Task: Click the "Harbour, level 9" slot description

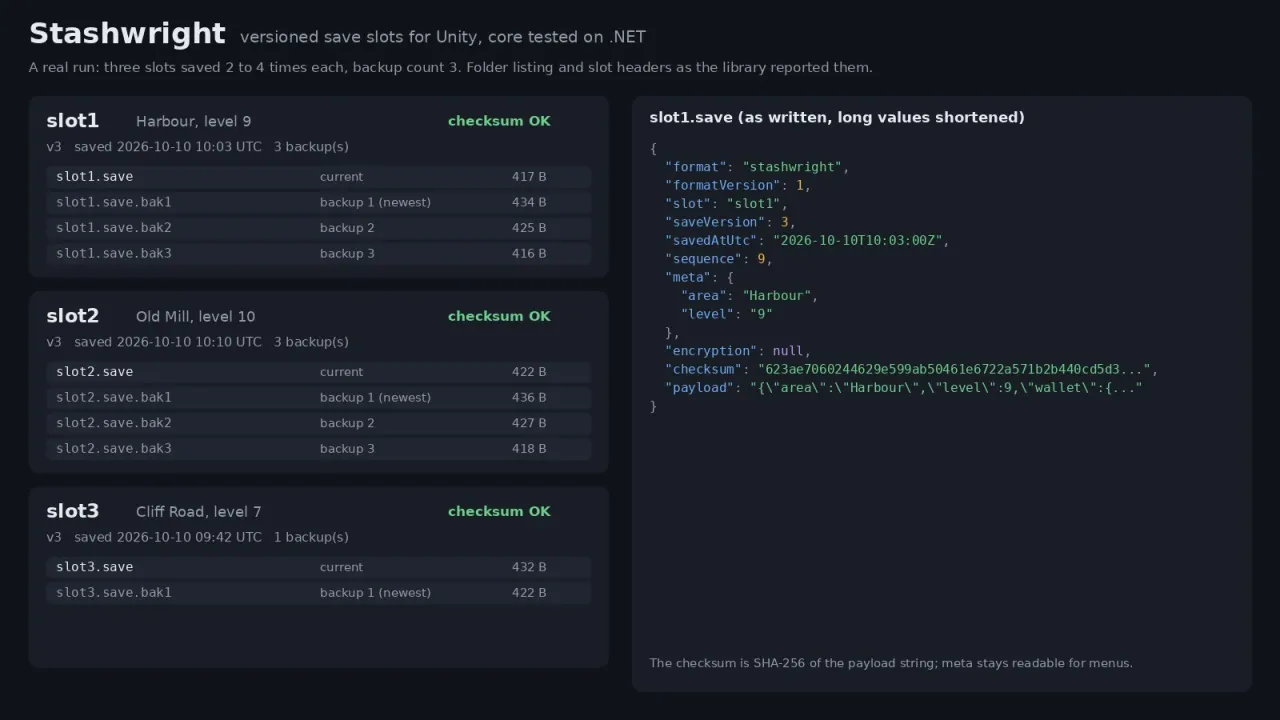Action: (x=194, y=122)
